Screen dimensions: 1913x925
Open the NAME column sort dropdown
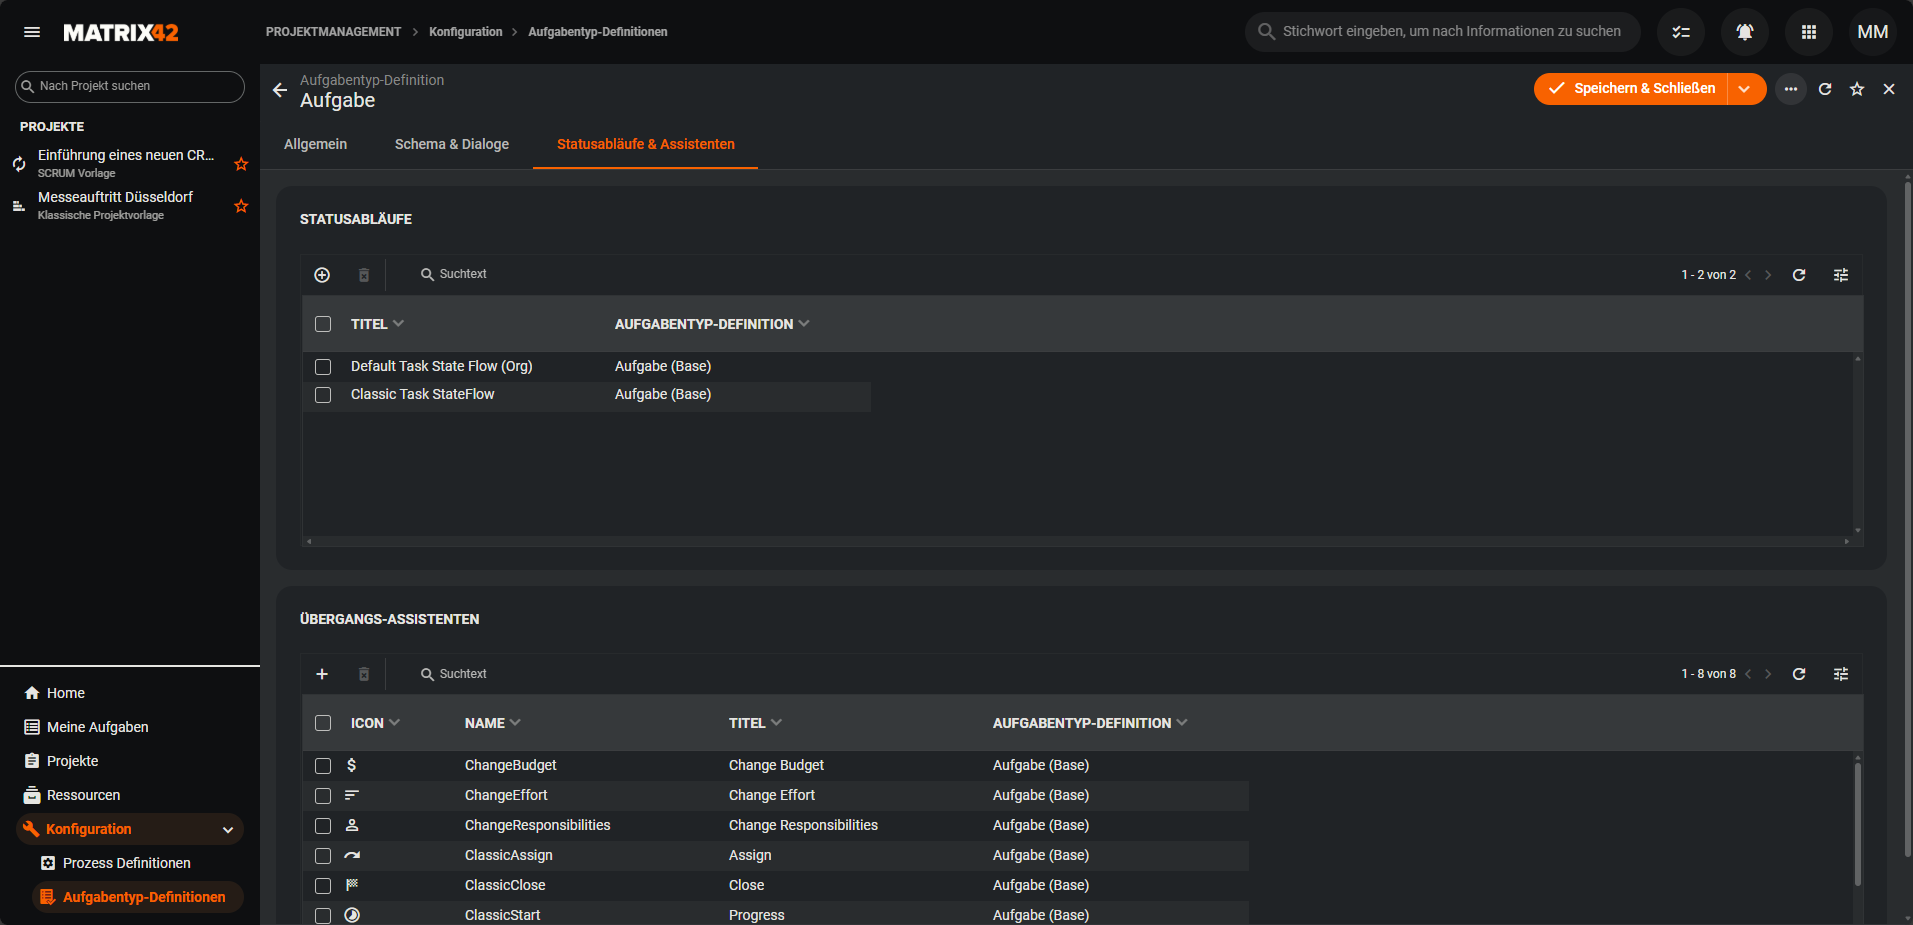pyautogui.click(x=515, y=723)
